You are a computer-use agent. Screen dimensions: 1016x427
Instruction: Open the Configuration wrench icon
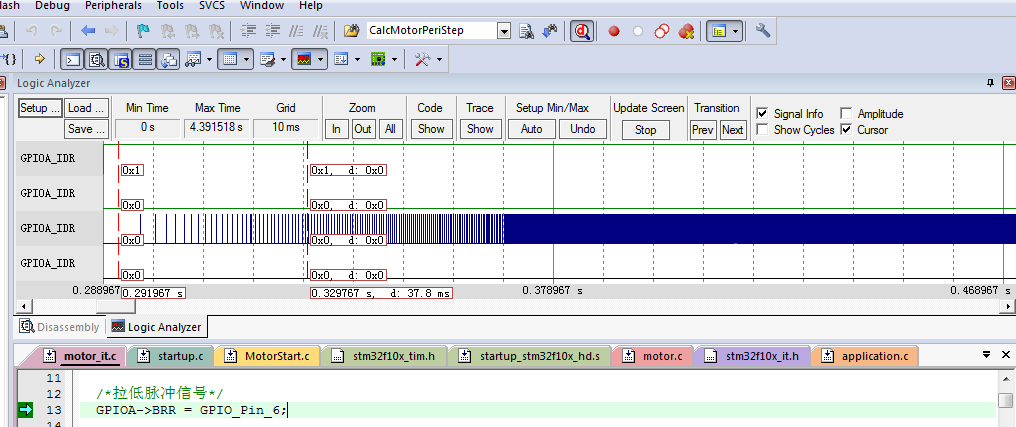point(763,30)
